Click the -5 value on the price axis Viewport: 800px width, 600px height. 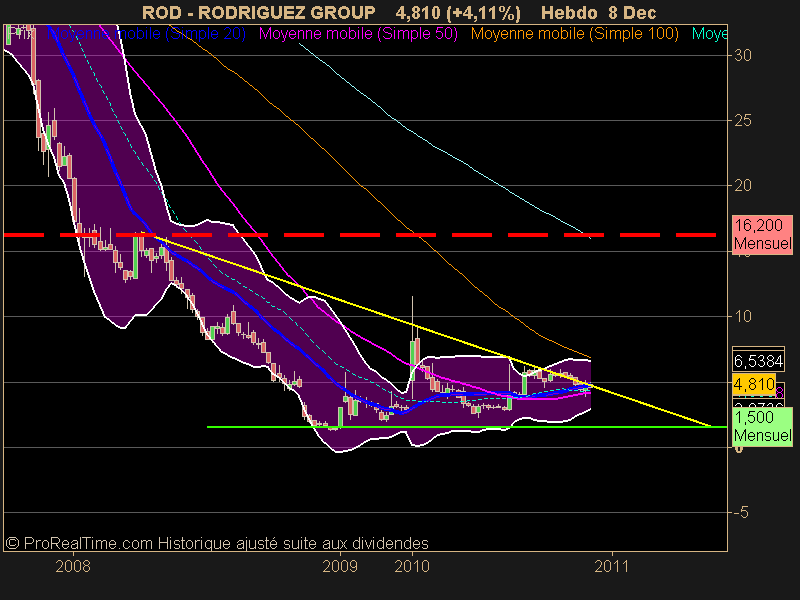click(741, 512)
